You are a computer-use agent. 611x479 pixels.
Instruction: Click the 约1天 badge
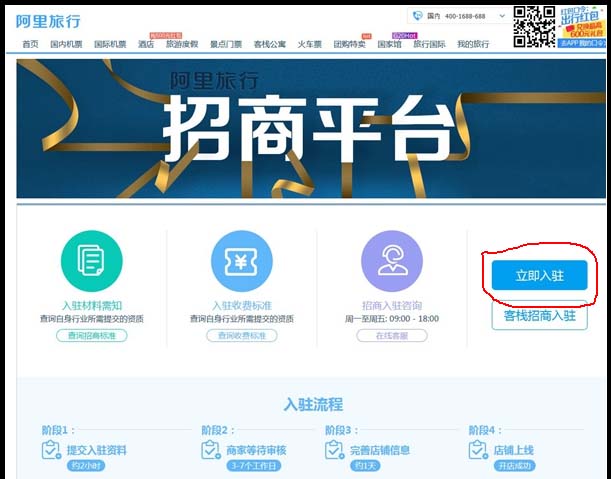tap(365, 466)
